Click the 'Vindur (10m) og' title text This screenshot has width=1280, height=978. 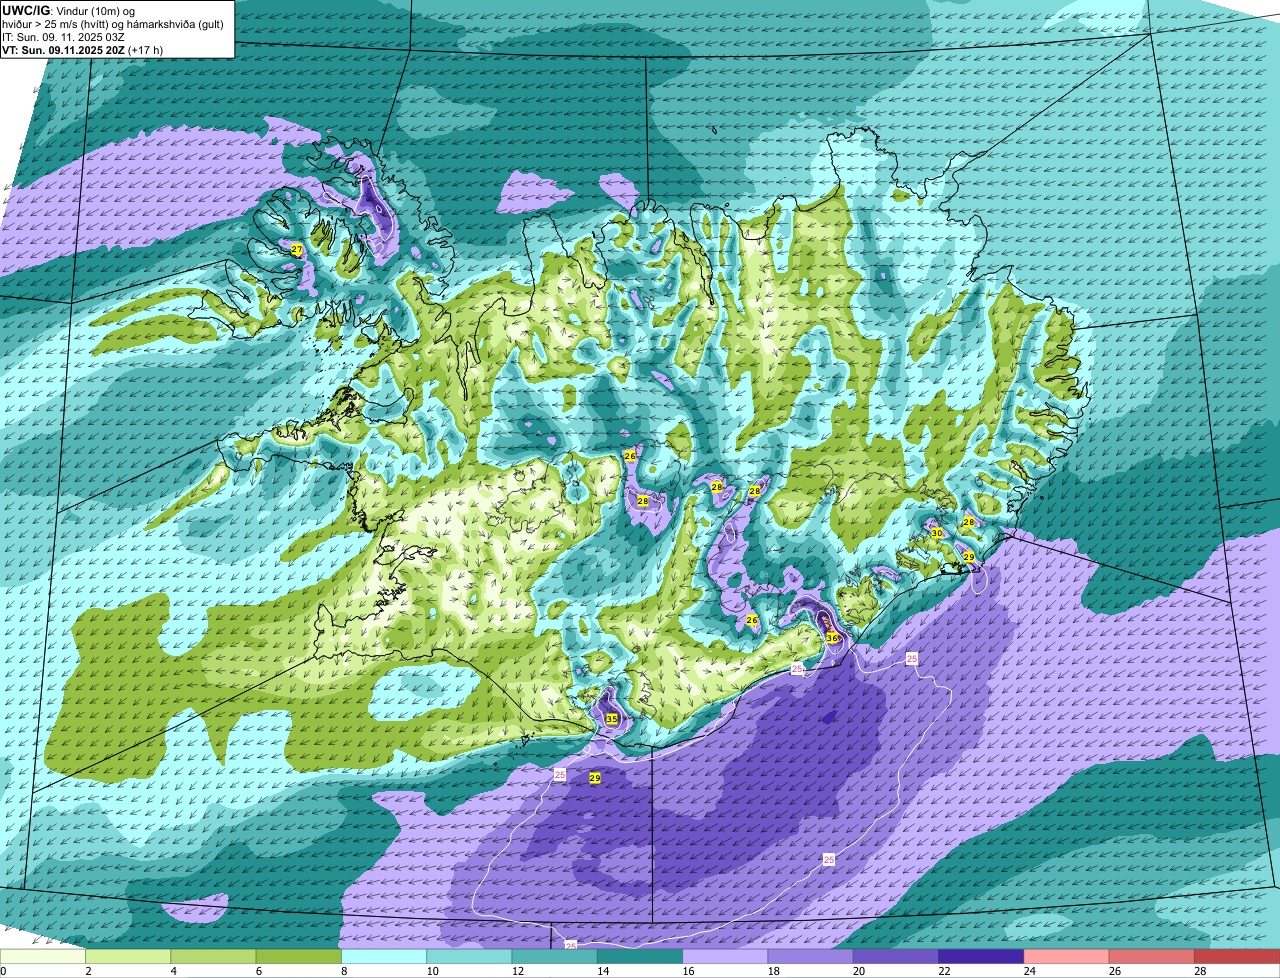click(98, 10)
